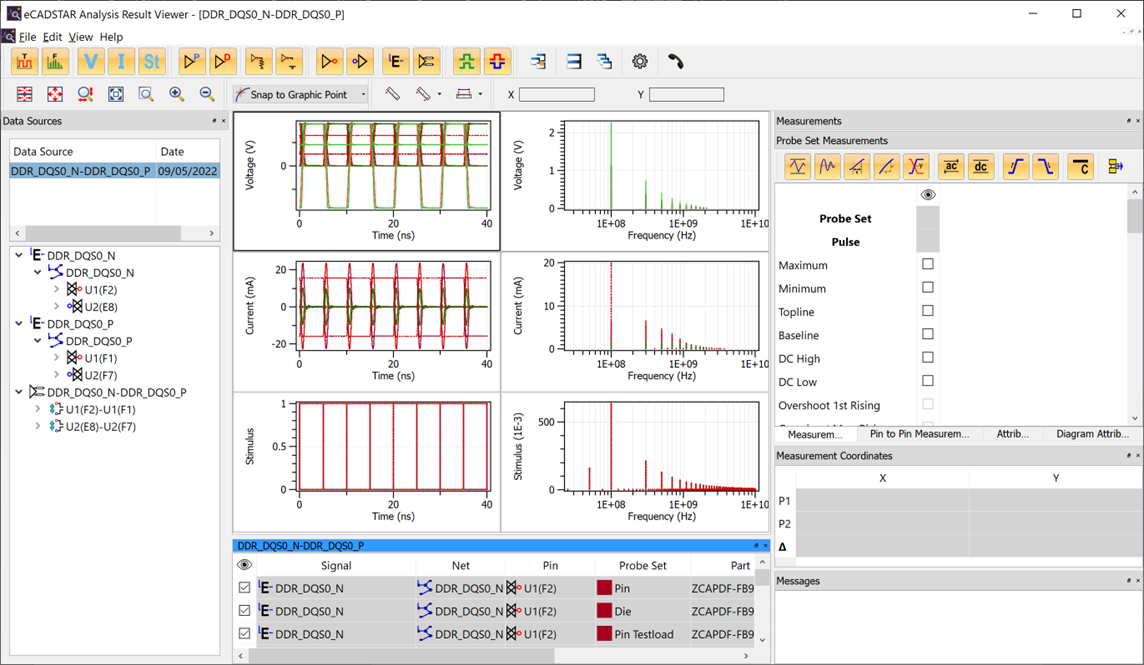Toggle the Current (I) display button
This screenshot has width=1144, height=665.
(121, 62)
